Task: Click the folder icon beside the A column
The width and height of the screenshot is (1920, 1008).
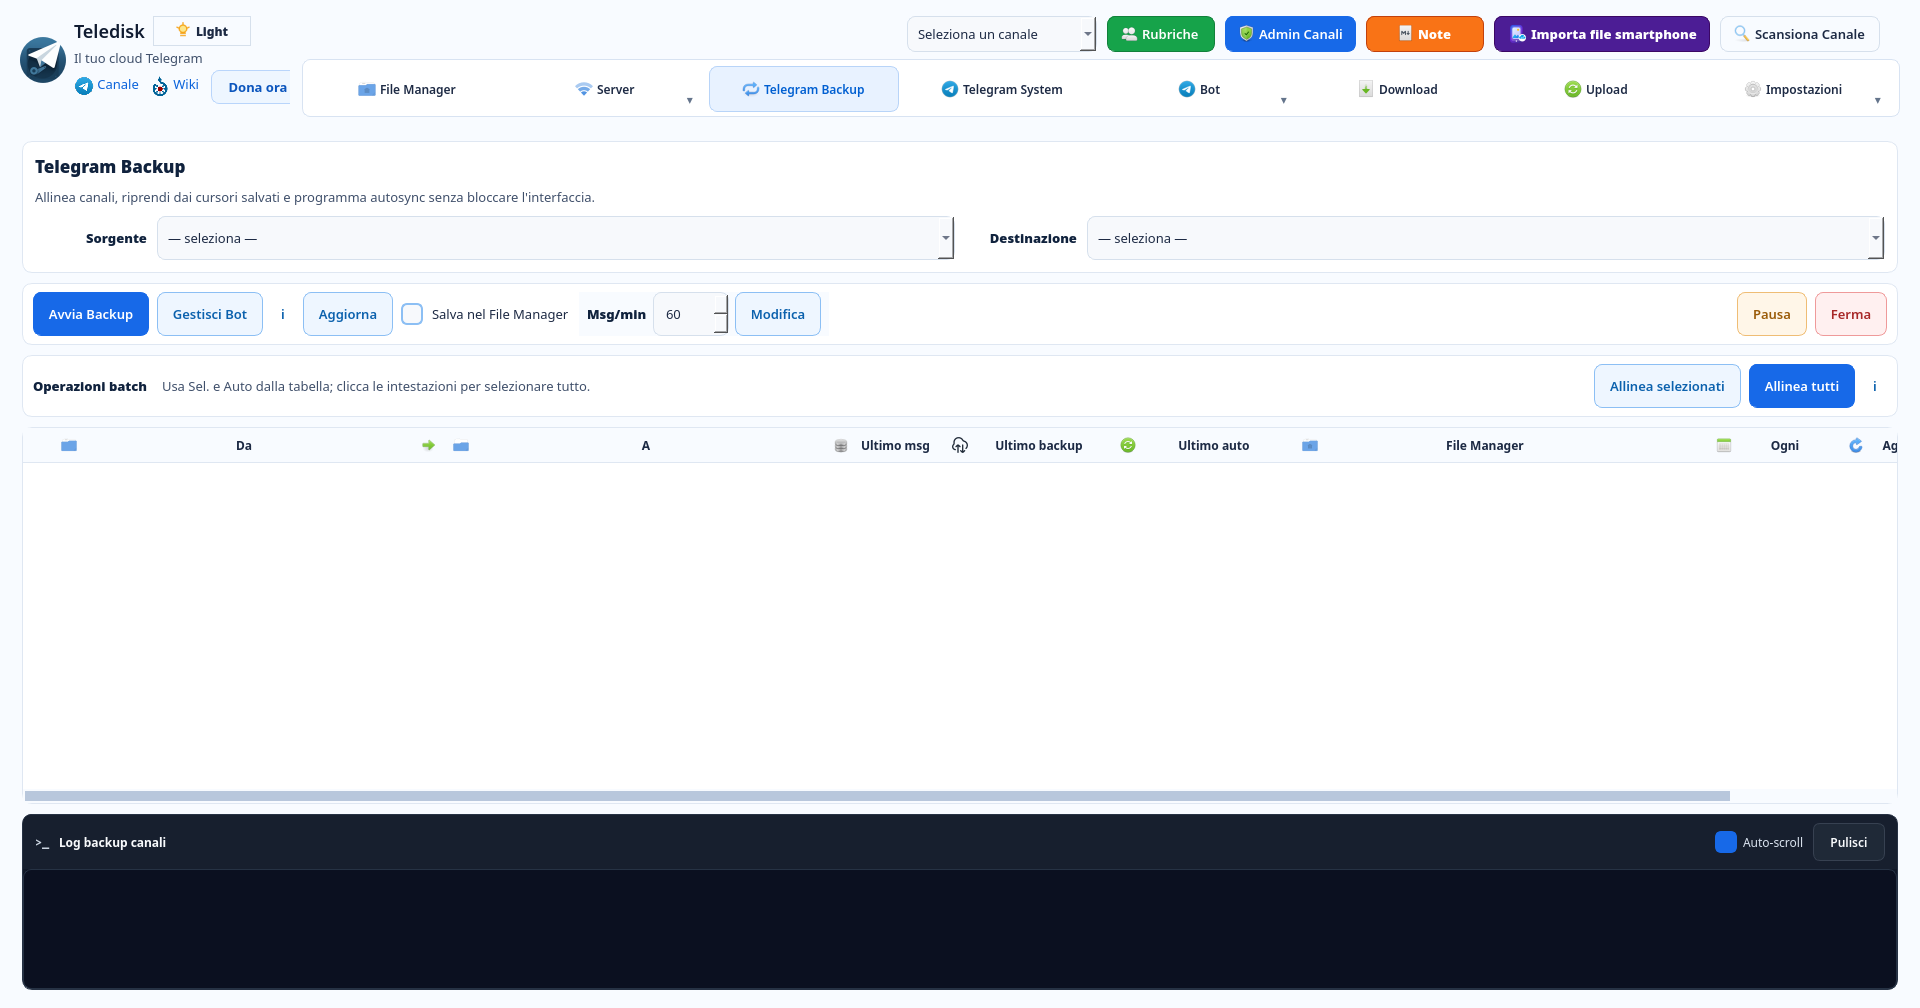Action: coord(461,446)
